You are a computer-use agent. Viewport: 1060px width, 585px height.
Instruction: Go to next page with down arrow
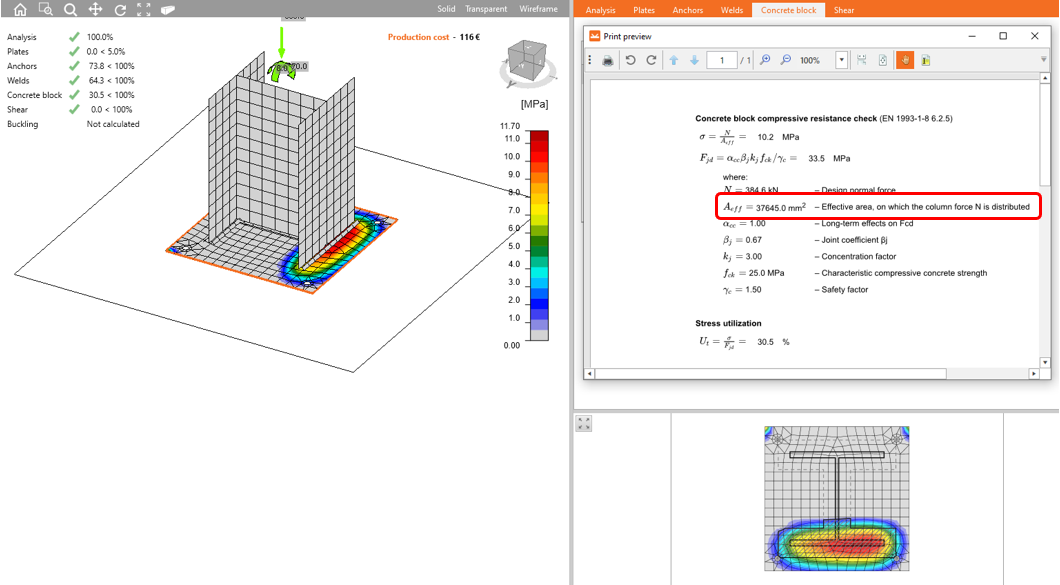click(694, 60)
